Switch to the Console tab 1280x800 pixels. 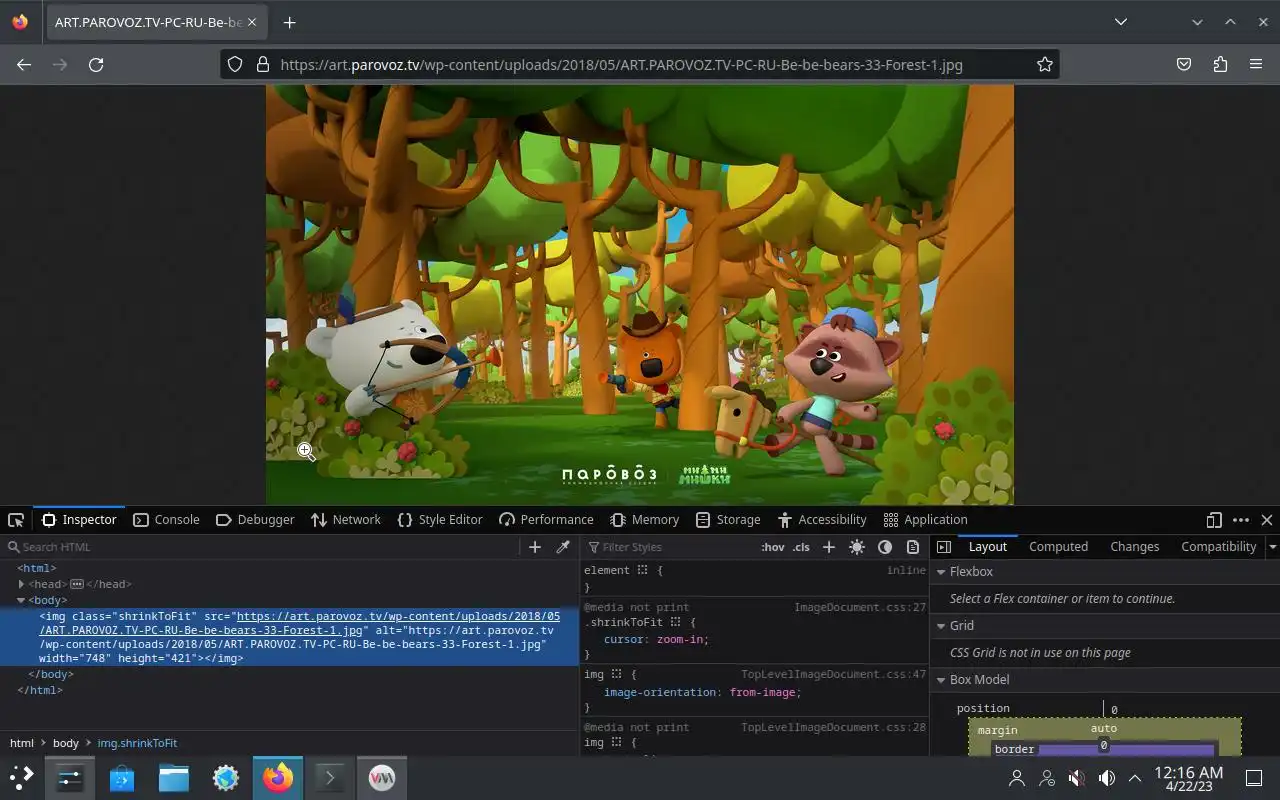pyautogui.click(x=167, y=520)
